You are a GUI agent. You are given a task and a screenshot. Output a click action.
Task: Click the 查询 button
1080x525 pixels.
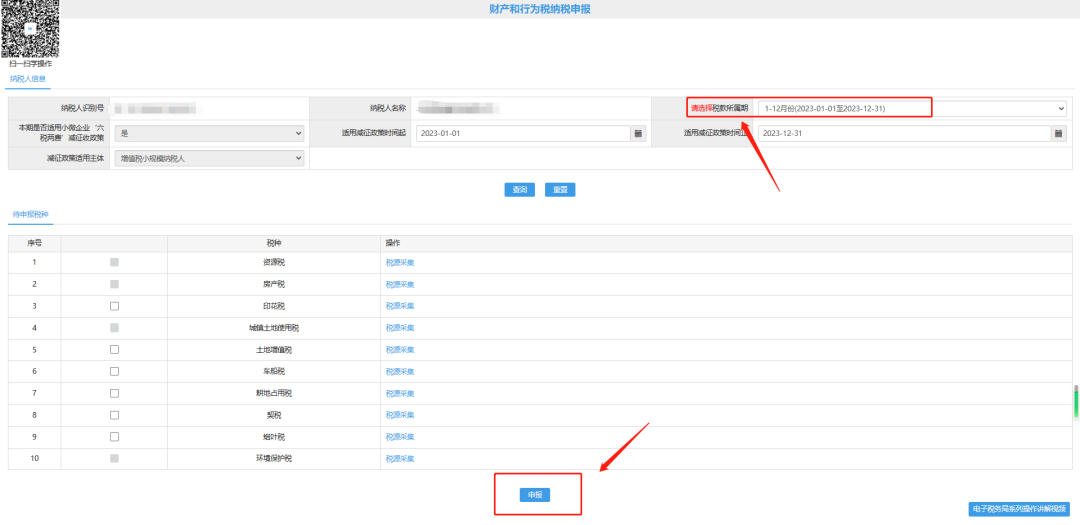519,190
